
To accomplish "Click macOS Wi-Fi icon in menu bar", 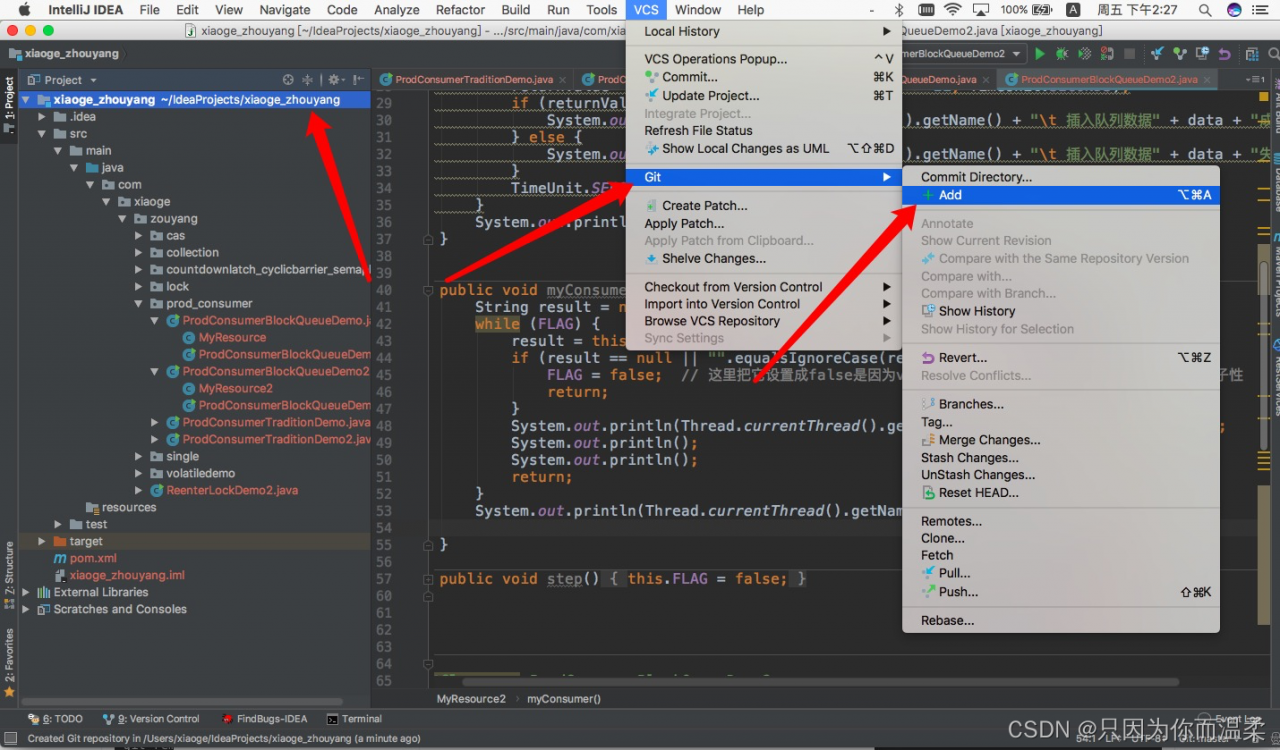I will click(952, 10).
